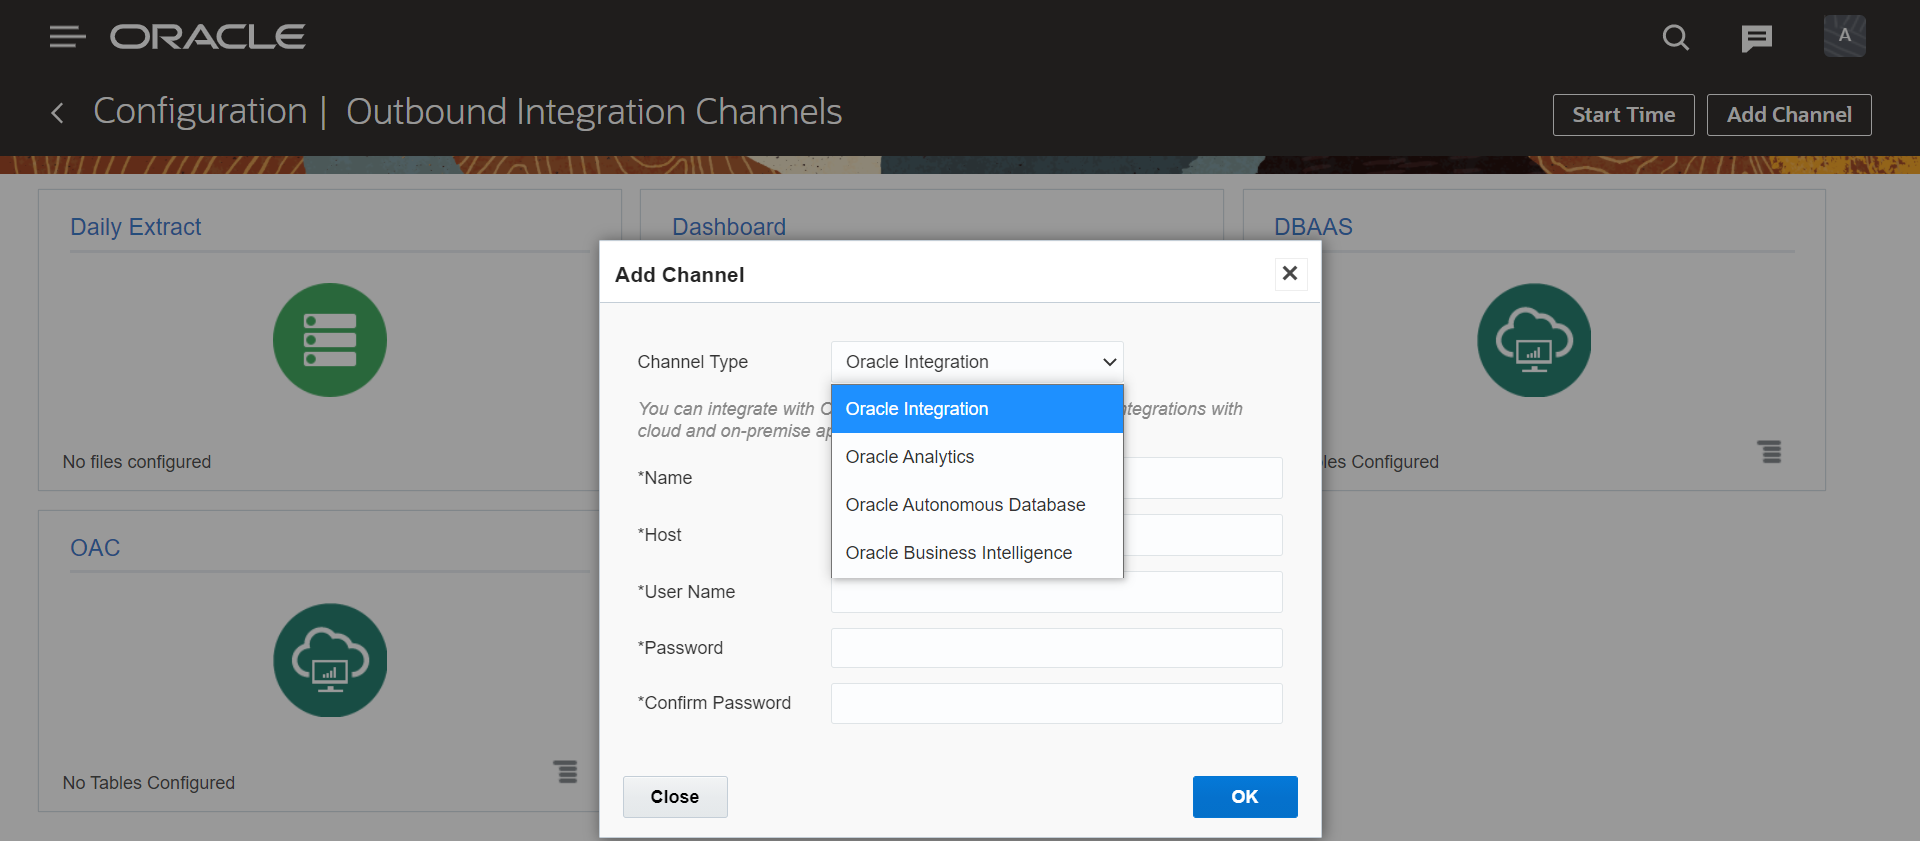Open the chat messages icon
Image resolution: width=1920 pixels, height=841 pixels.
coord(1756,38)
